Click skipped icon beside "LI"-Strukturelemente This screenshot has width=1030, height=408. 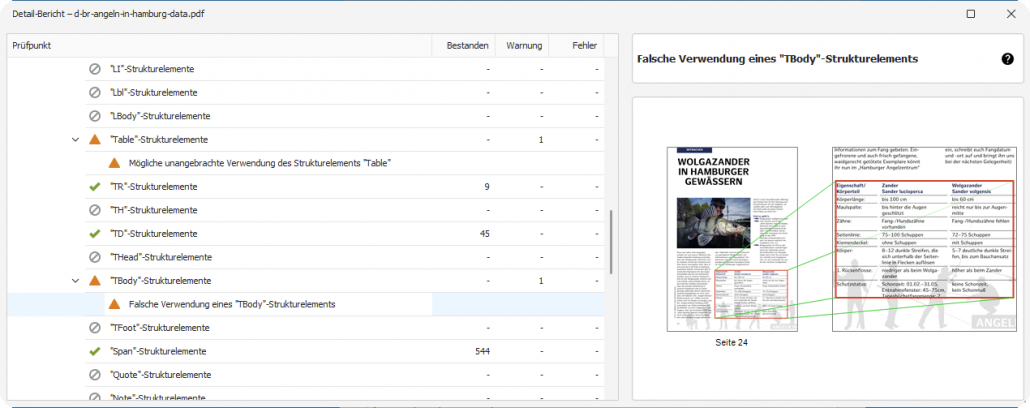pyautogui.click(x=95, y=69)
